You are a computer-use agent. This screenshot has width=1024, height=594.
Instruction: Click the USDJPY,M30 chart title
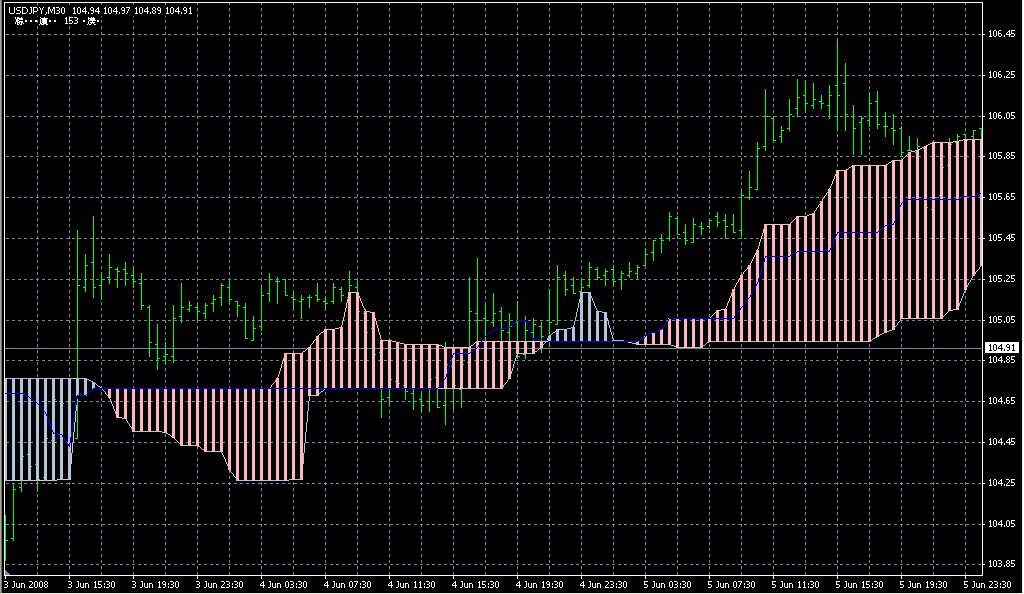pos(36,10)
